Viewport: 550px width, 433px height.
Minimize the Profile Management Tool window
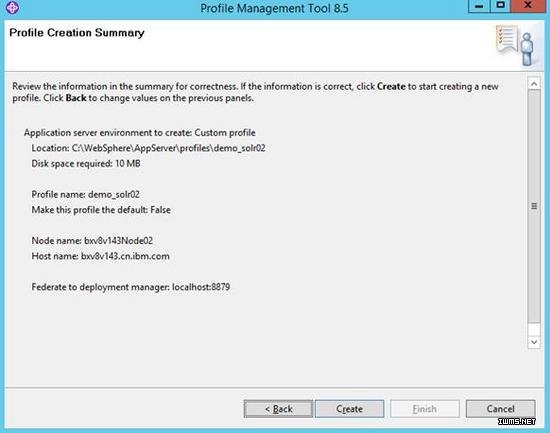point(479,6)
